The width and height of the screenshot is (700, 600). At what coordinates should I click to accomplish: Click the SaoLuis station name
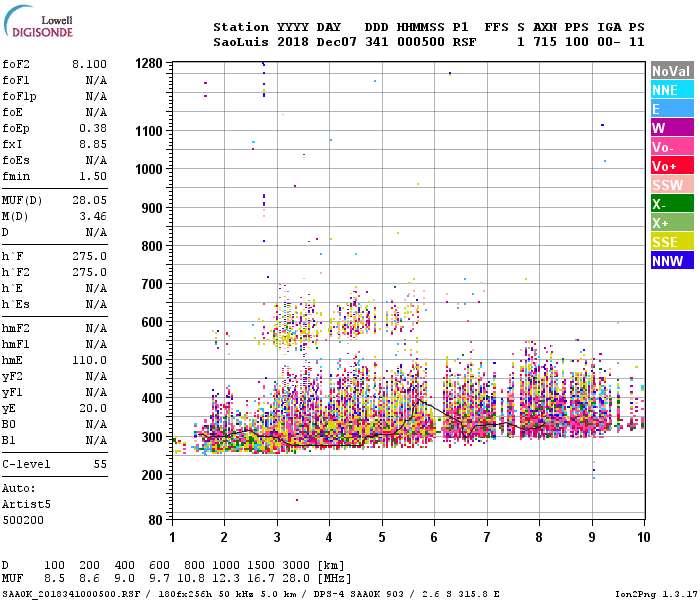click(241, 42)
